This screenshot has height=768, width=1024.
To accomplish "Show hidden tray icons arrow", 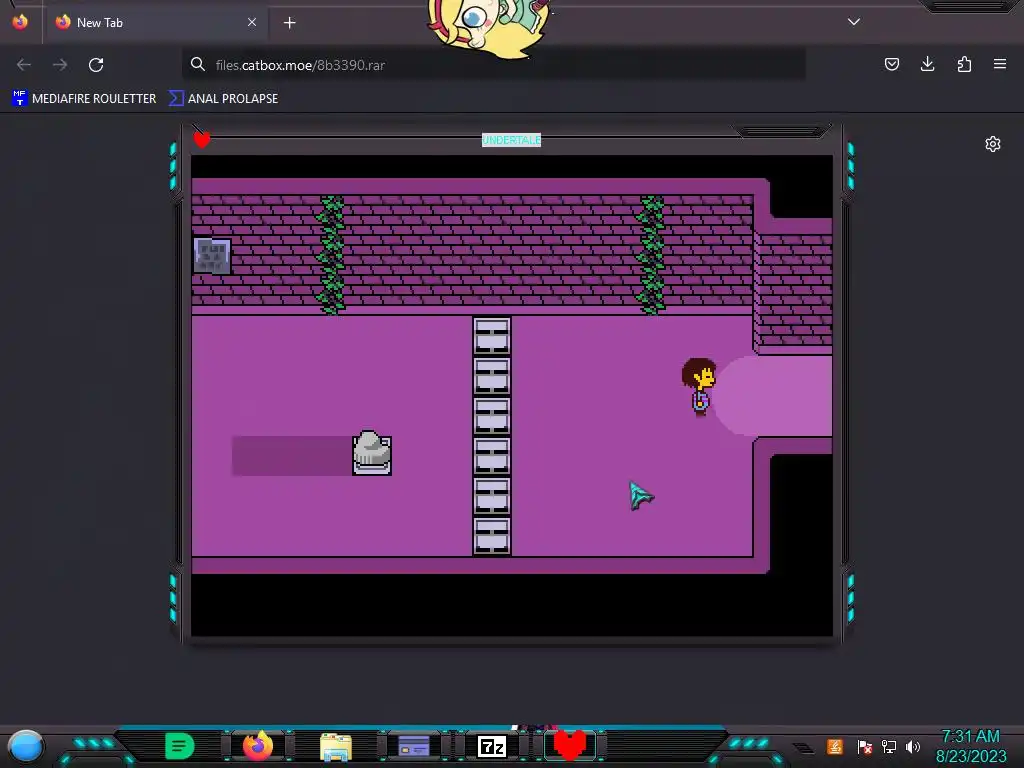I will (804, 748).
